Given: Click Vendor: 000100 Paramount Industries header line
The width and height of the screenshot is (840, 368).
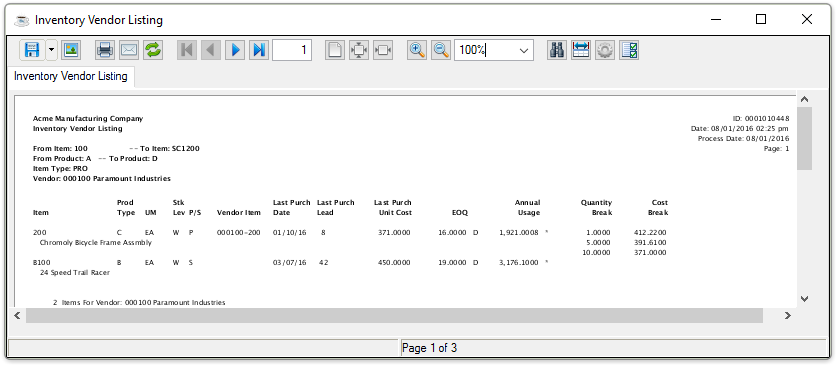Looking at the screenshot, I should pyautogui.click(x=102, y=178).
